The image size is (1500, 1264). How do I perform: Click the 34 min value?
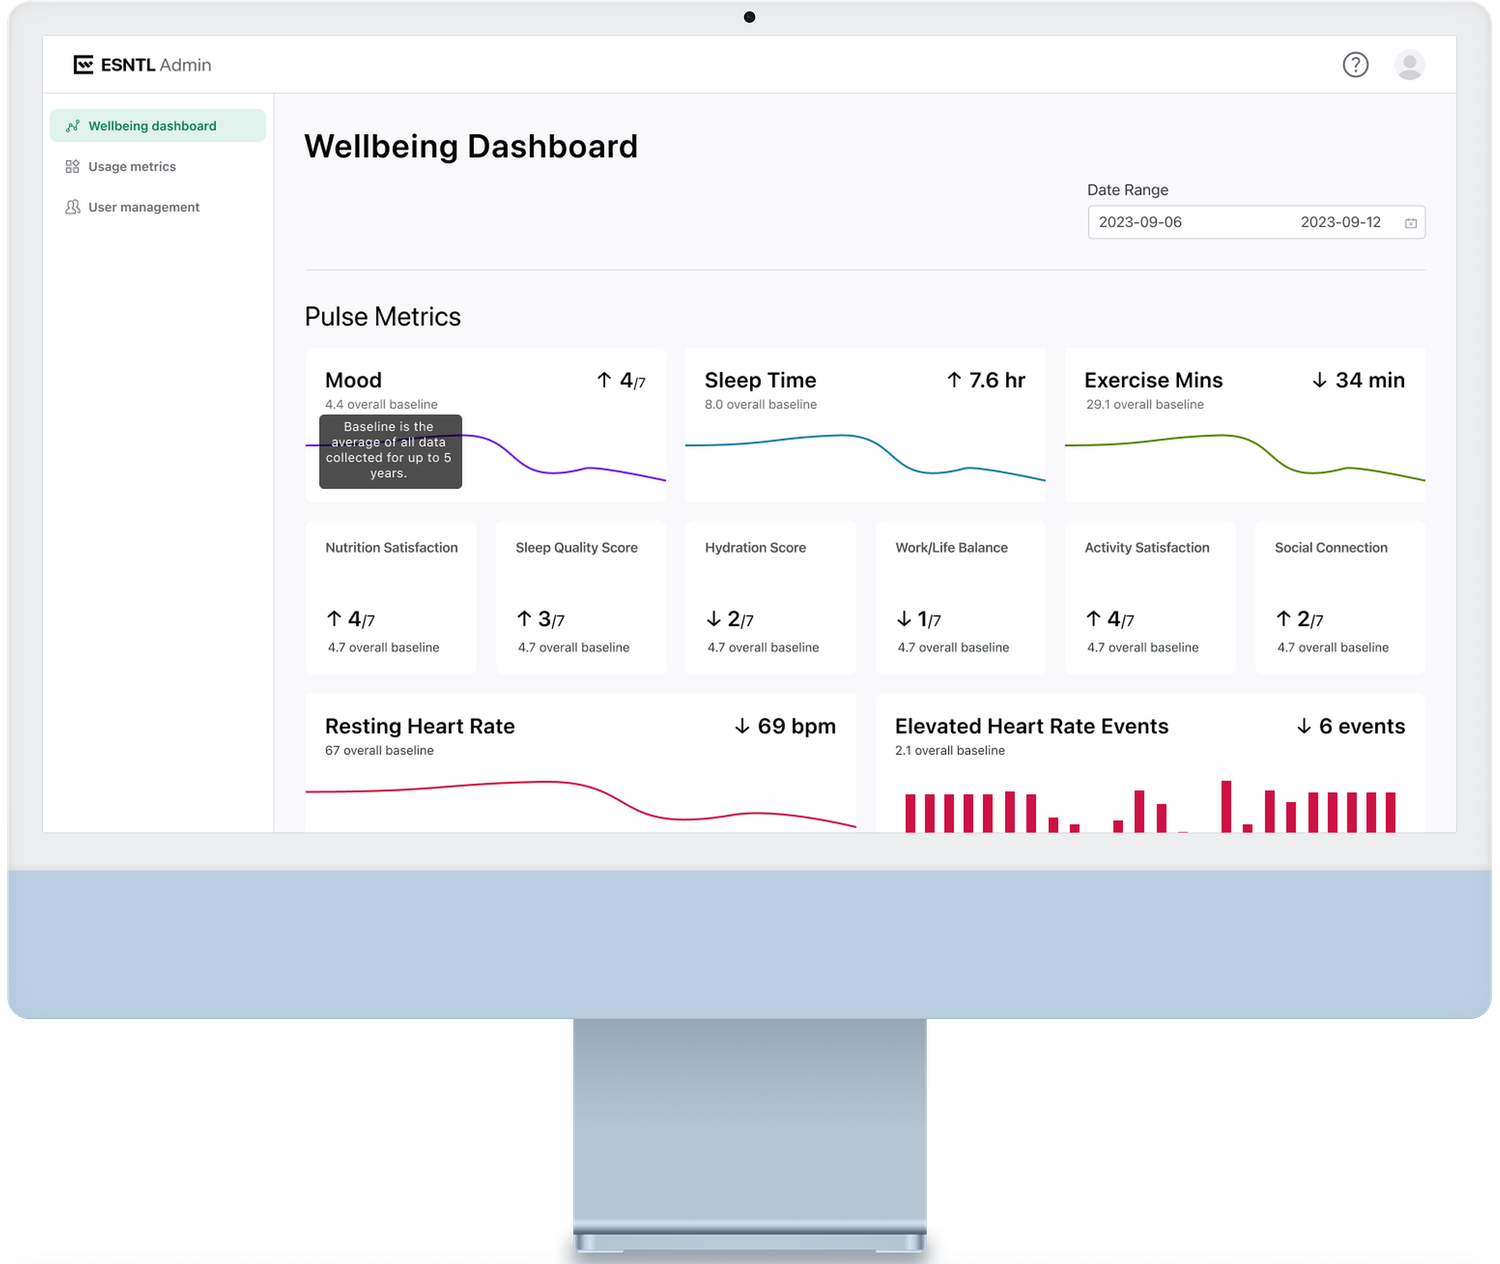click(1370, 380)
